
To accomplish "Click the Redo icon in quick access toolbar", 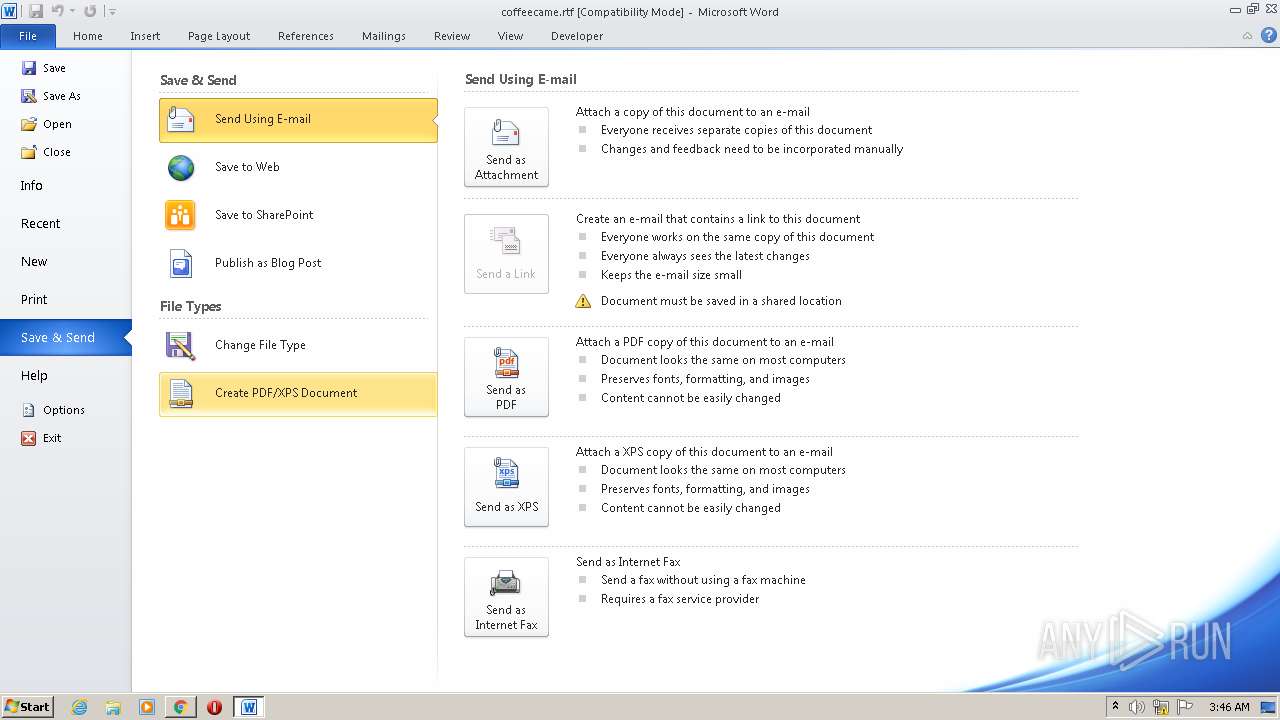I will (90, 11).
